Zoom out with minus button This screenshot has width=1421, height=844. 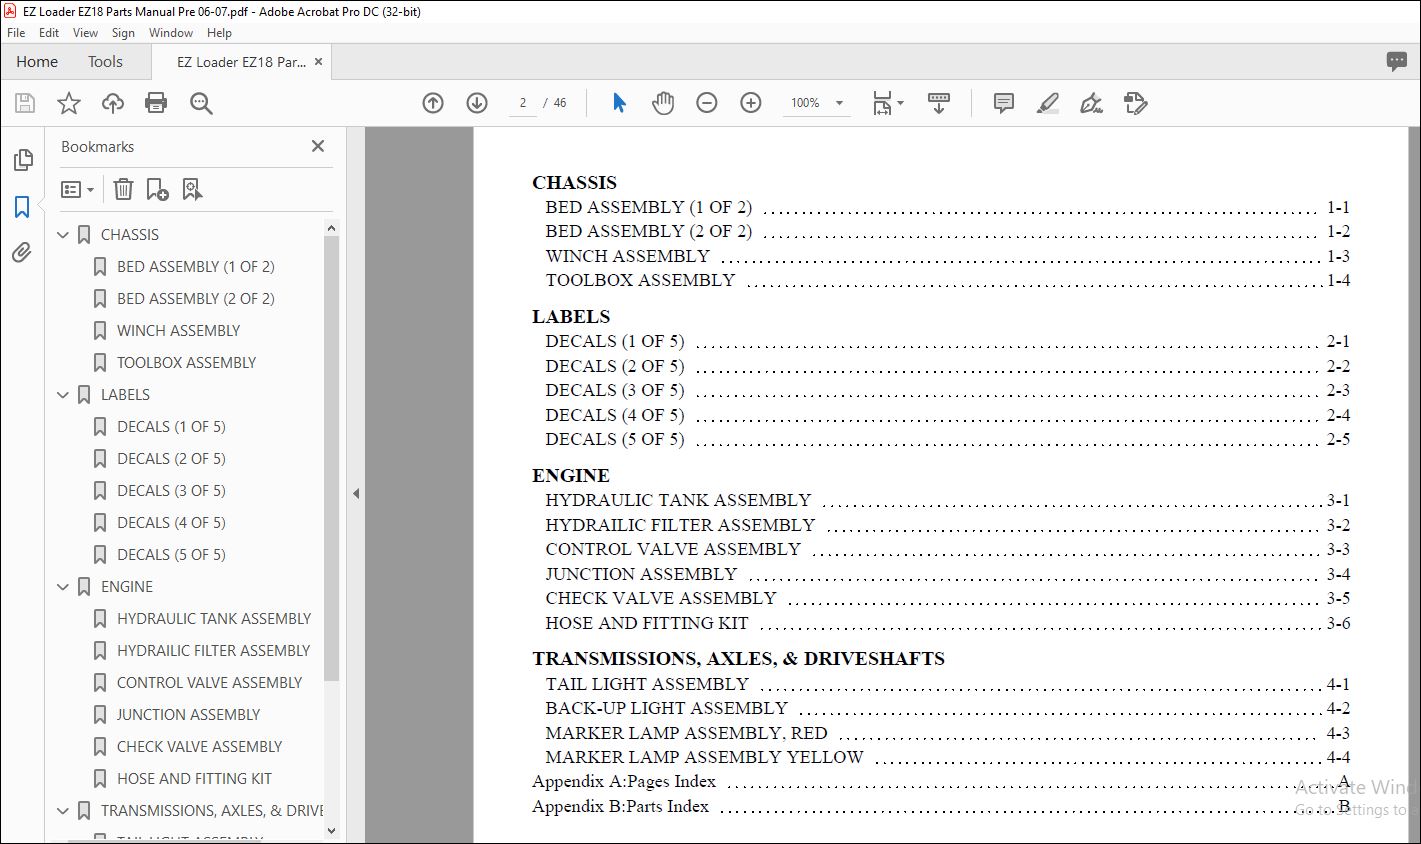click(x=707, y=103)
